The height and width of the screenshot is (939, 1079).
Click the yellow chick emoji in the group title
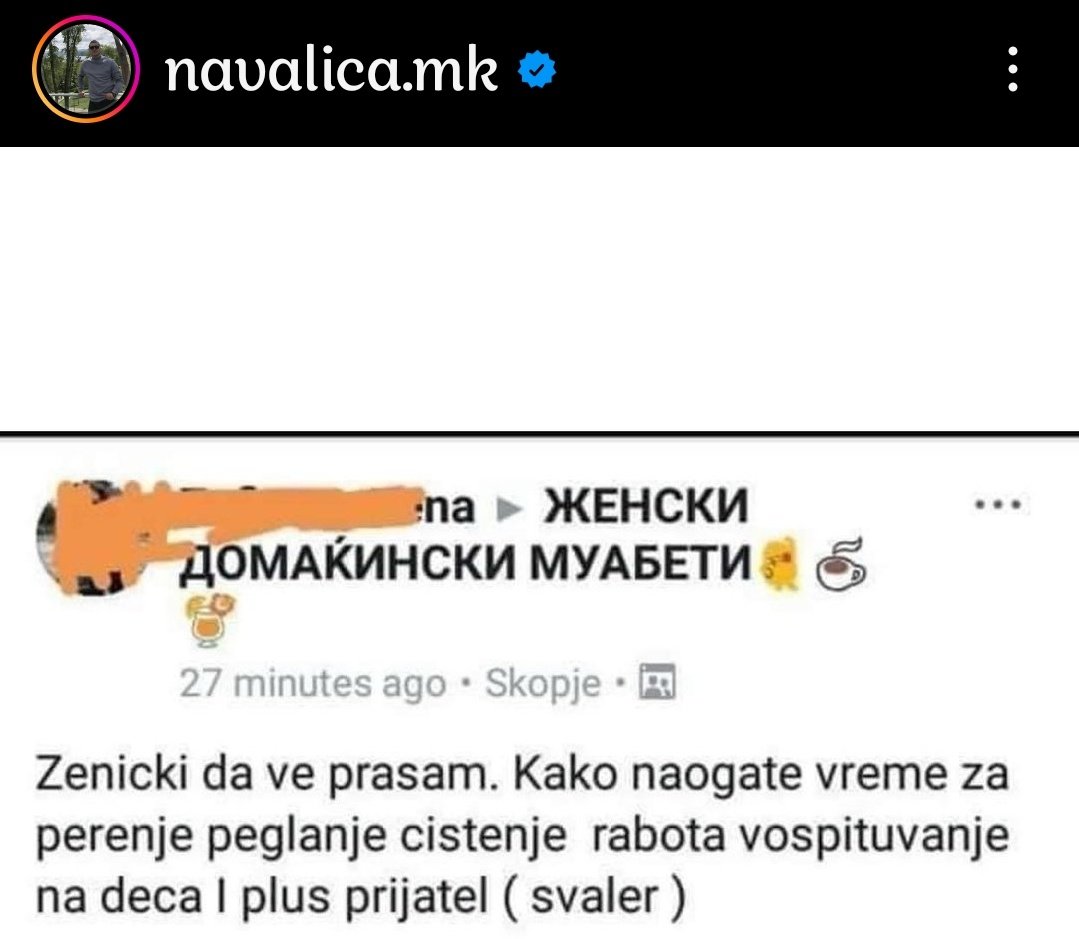[x=779, y=563]
